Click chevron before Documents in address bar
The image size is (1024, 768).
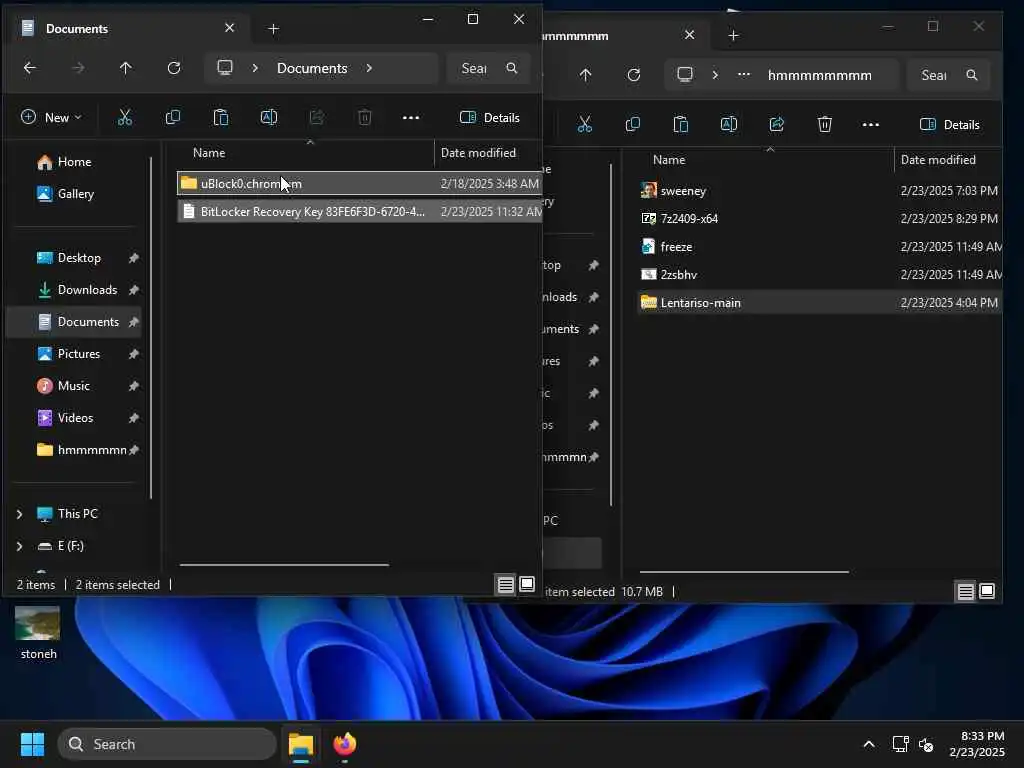[x=255, y=68]
